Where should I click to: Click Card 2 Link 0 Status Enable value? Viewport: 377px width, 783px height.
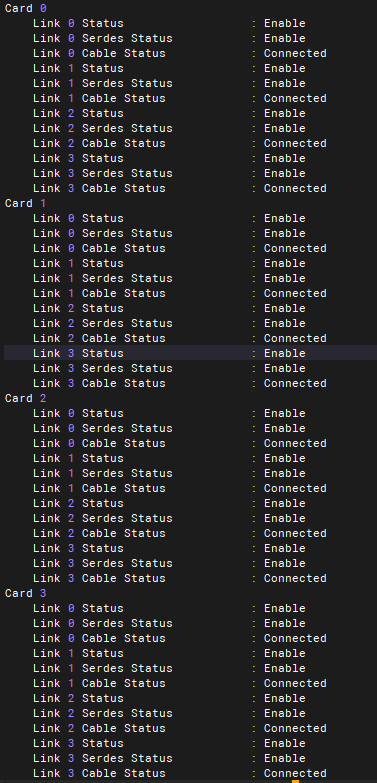pyautogui.click(x=285, y=413)
